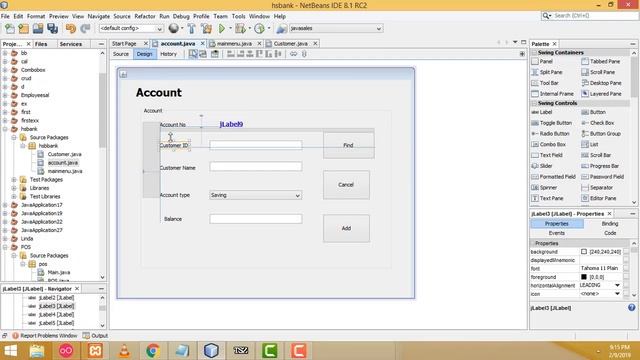This screenshot has height=360, width=640.
Task: Collapse the Swing Controls palette section
Action: pyautogui.click(x=535, y=103)
